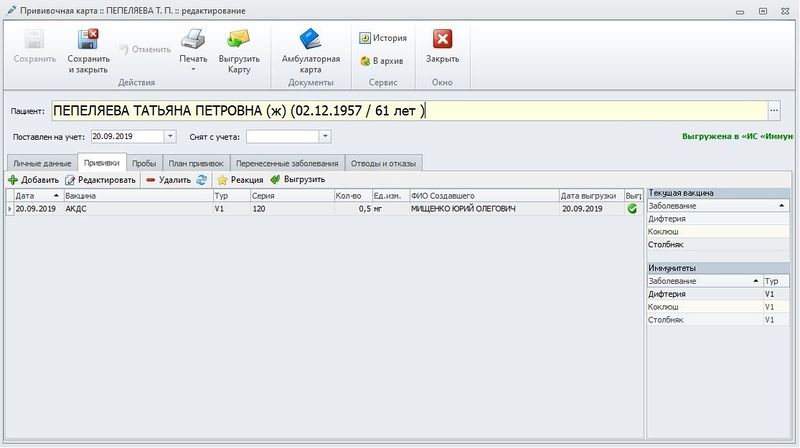This screenshot has height=448, width=800.
Task: Switch to the Личные данные tab
Action: (43, 162)
